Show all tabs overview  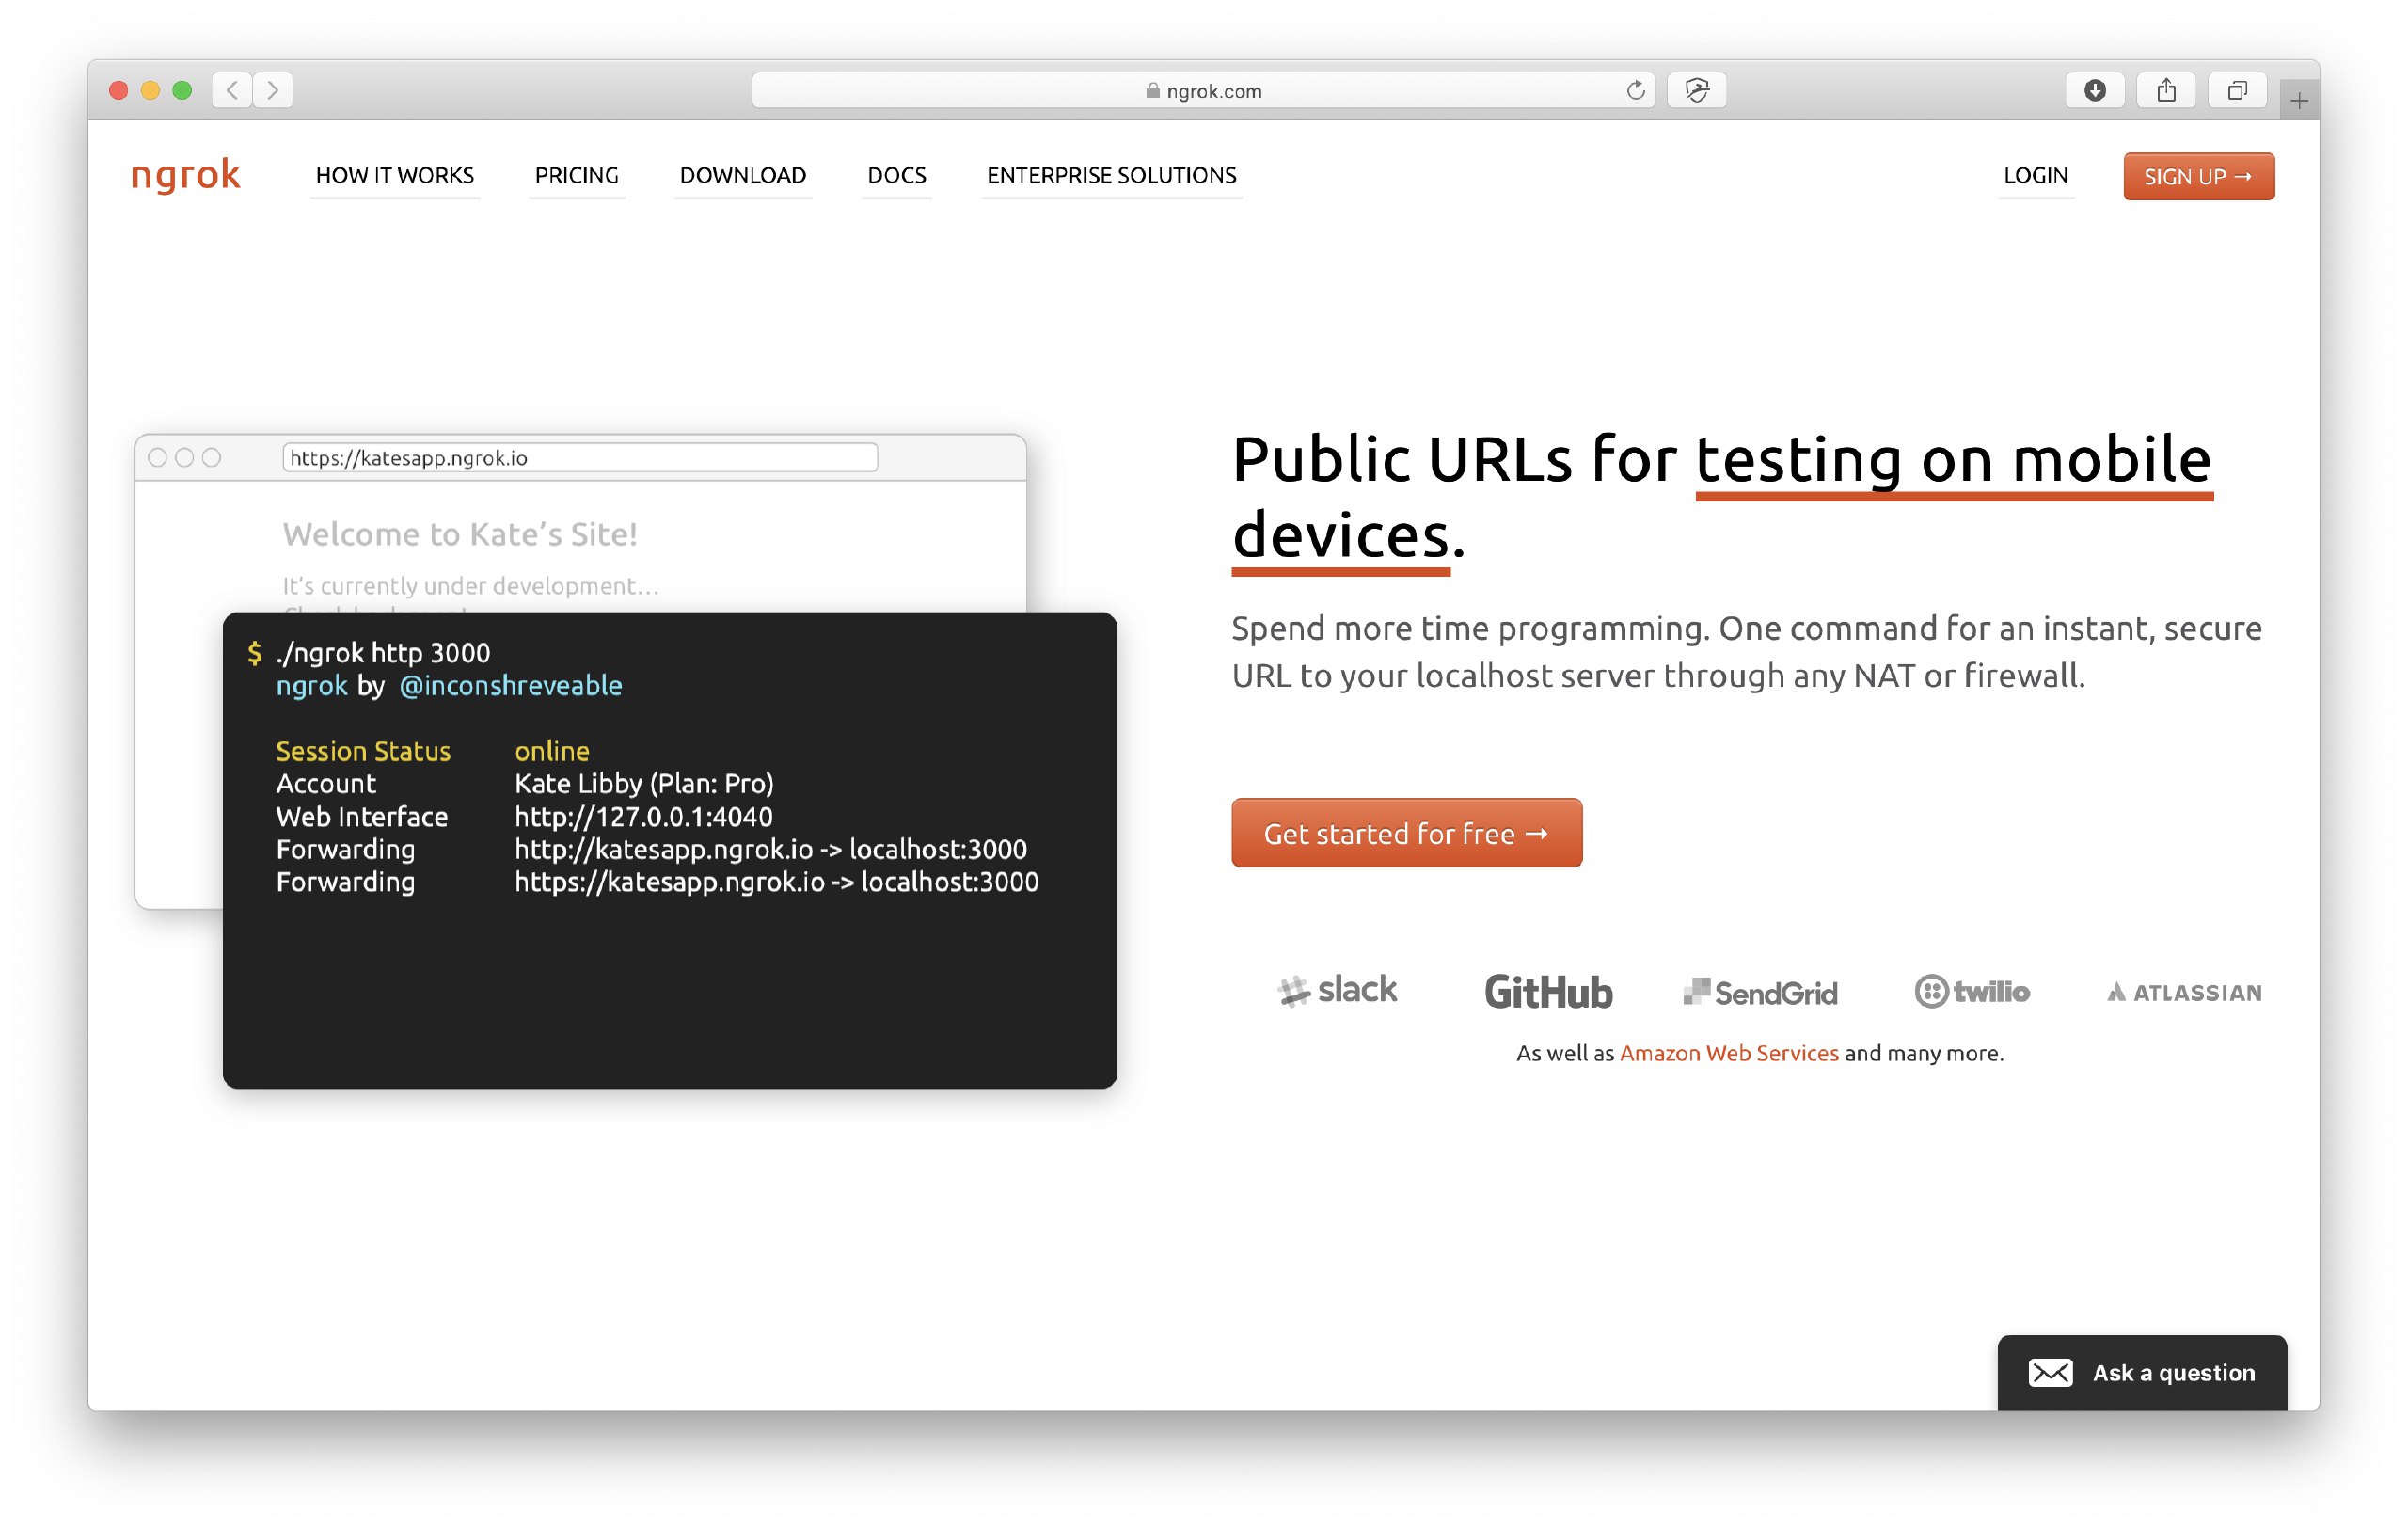[2237, 90]
